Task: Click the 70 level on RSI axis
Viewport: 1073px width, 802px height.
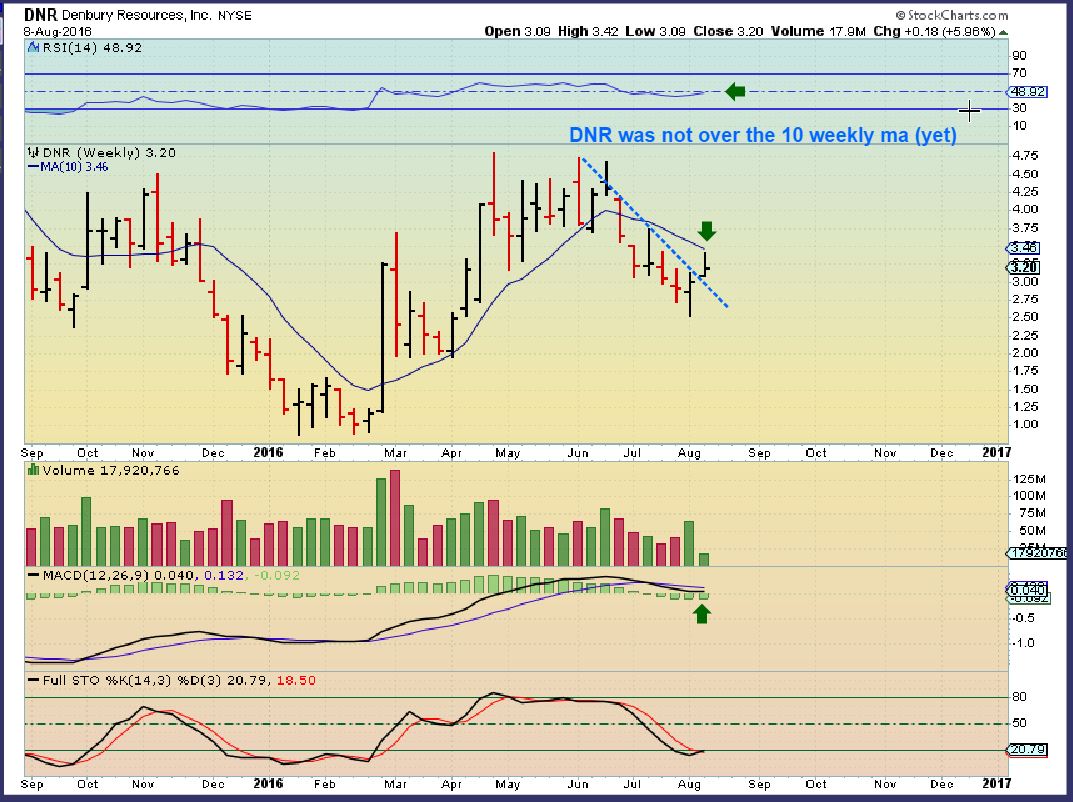Action: click(x=1019, y=73)
